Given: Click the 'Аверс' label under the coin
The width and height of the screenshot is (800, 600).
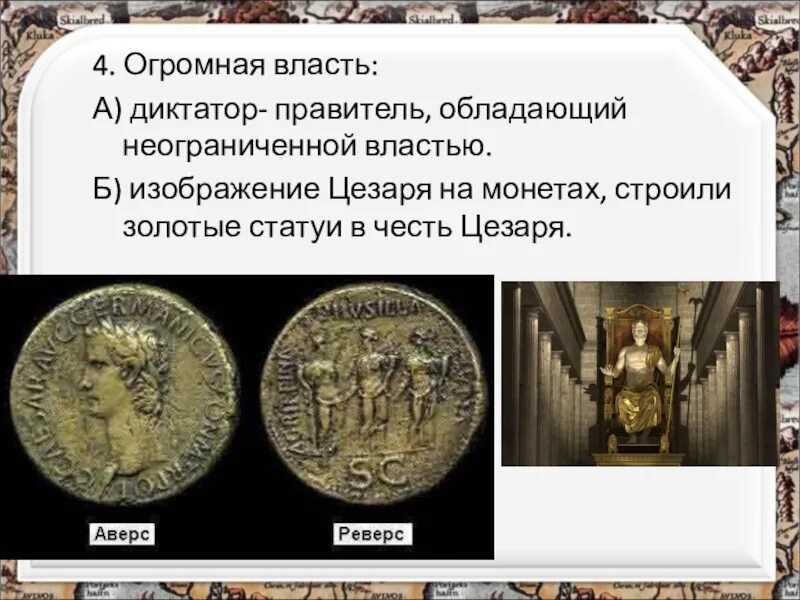Looking at the screenshot, I should (x=122, y=534).
